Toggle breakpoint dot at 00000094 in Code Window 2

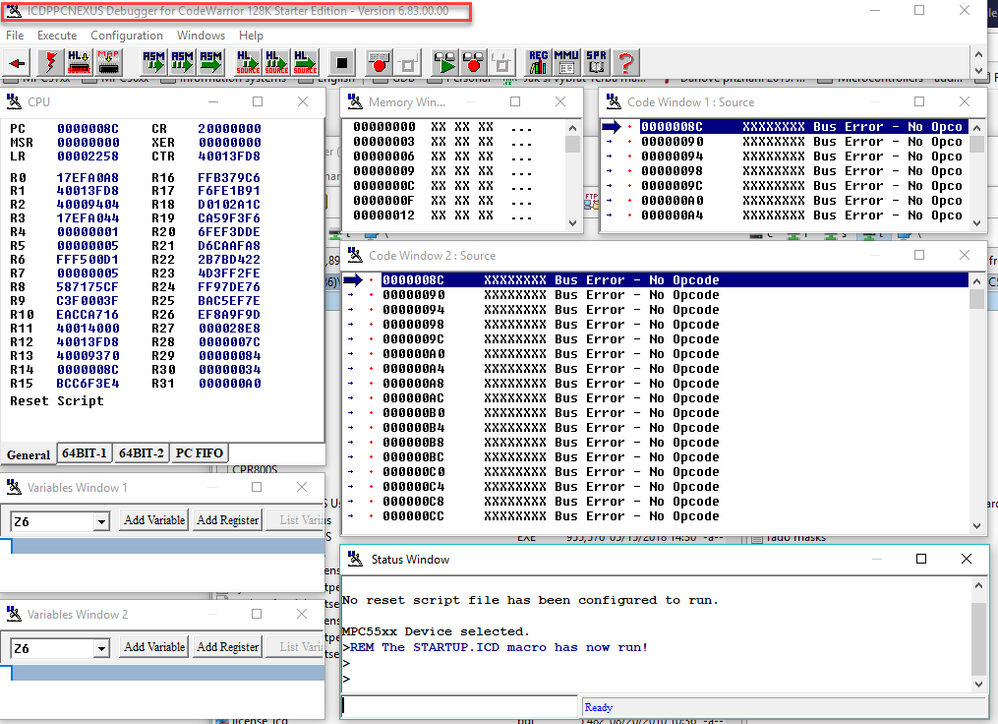coord(371,310)
